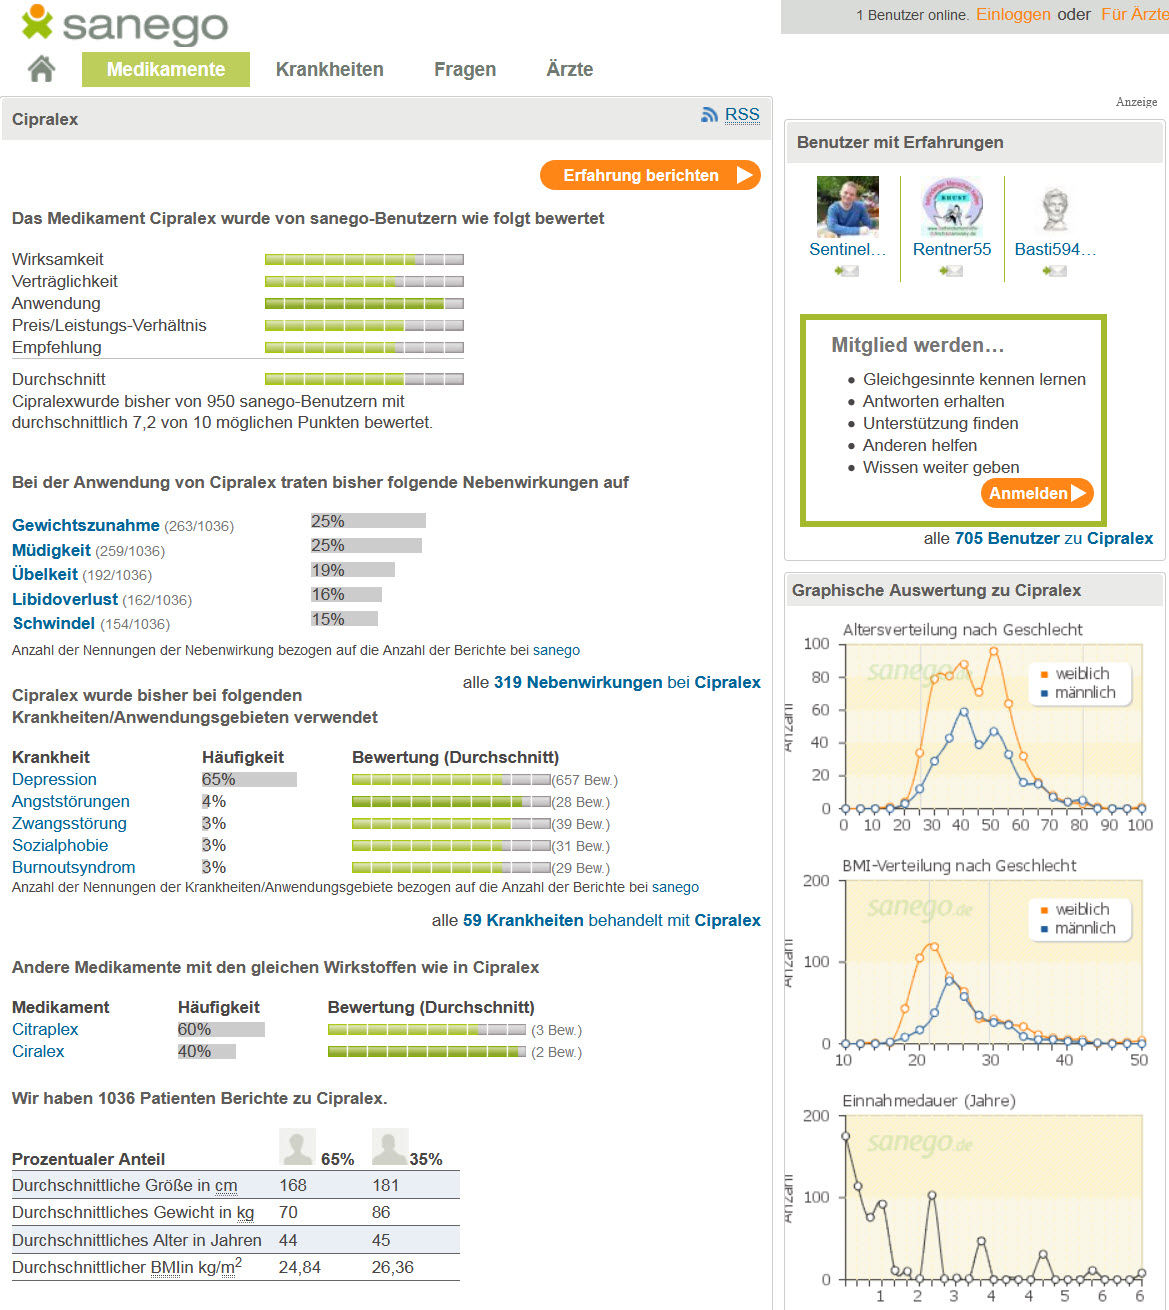The width and height of the screenshot is (1169, 1310).
Task: Click the Citraplex 60% frequency bar
Action: tap(221, 1029)
